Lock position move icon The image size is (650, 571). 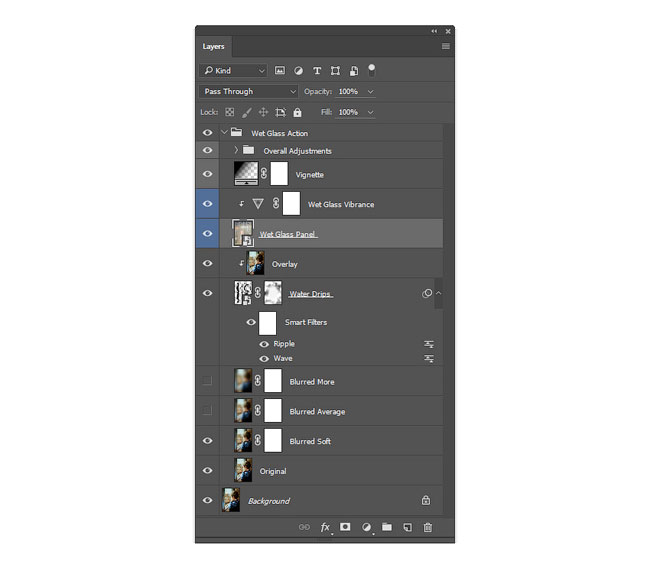(x=263, y=112)
